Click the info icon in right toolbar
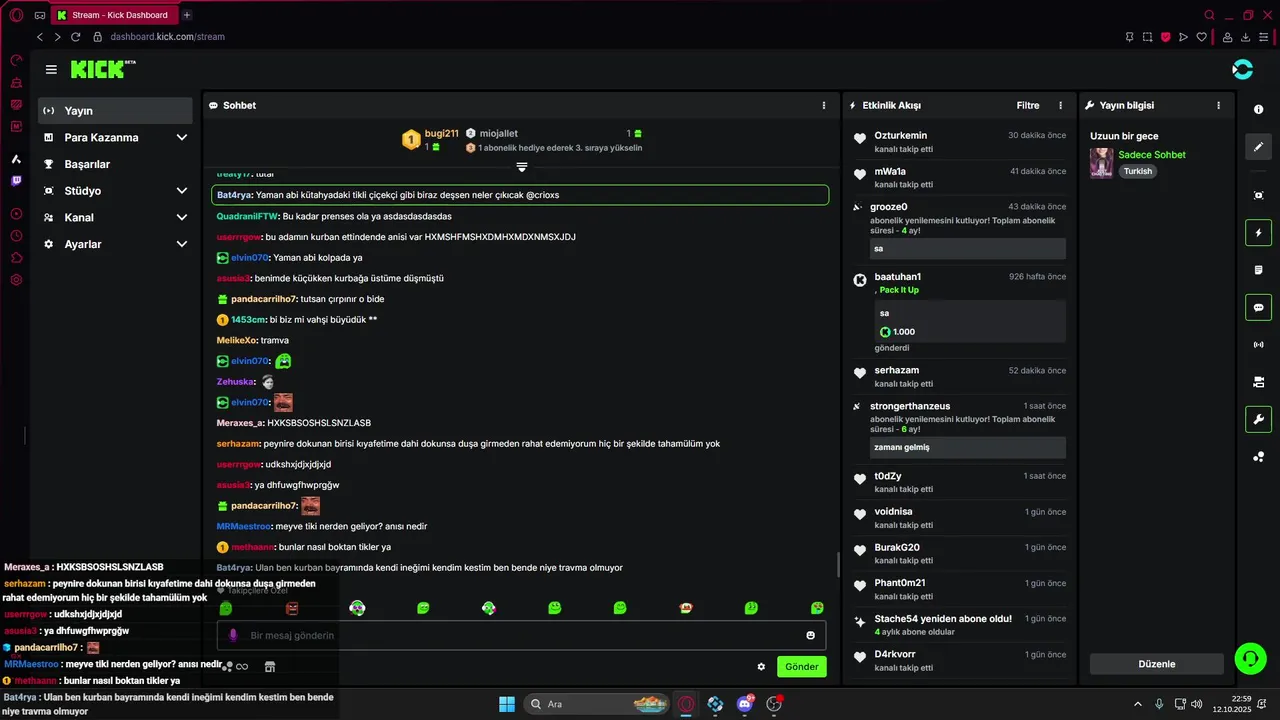The image size is (1280, 720). coord(1258,109)
